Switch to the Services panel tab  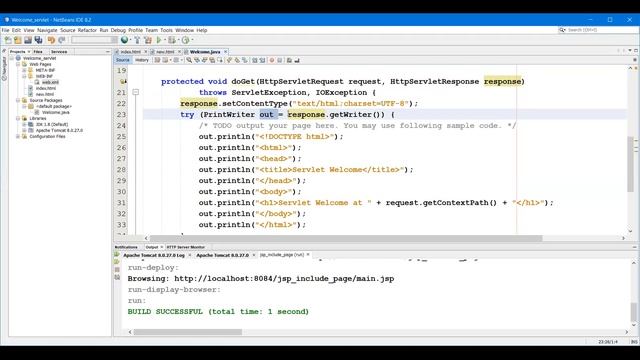[x=59, y=52]
